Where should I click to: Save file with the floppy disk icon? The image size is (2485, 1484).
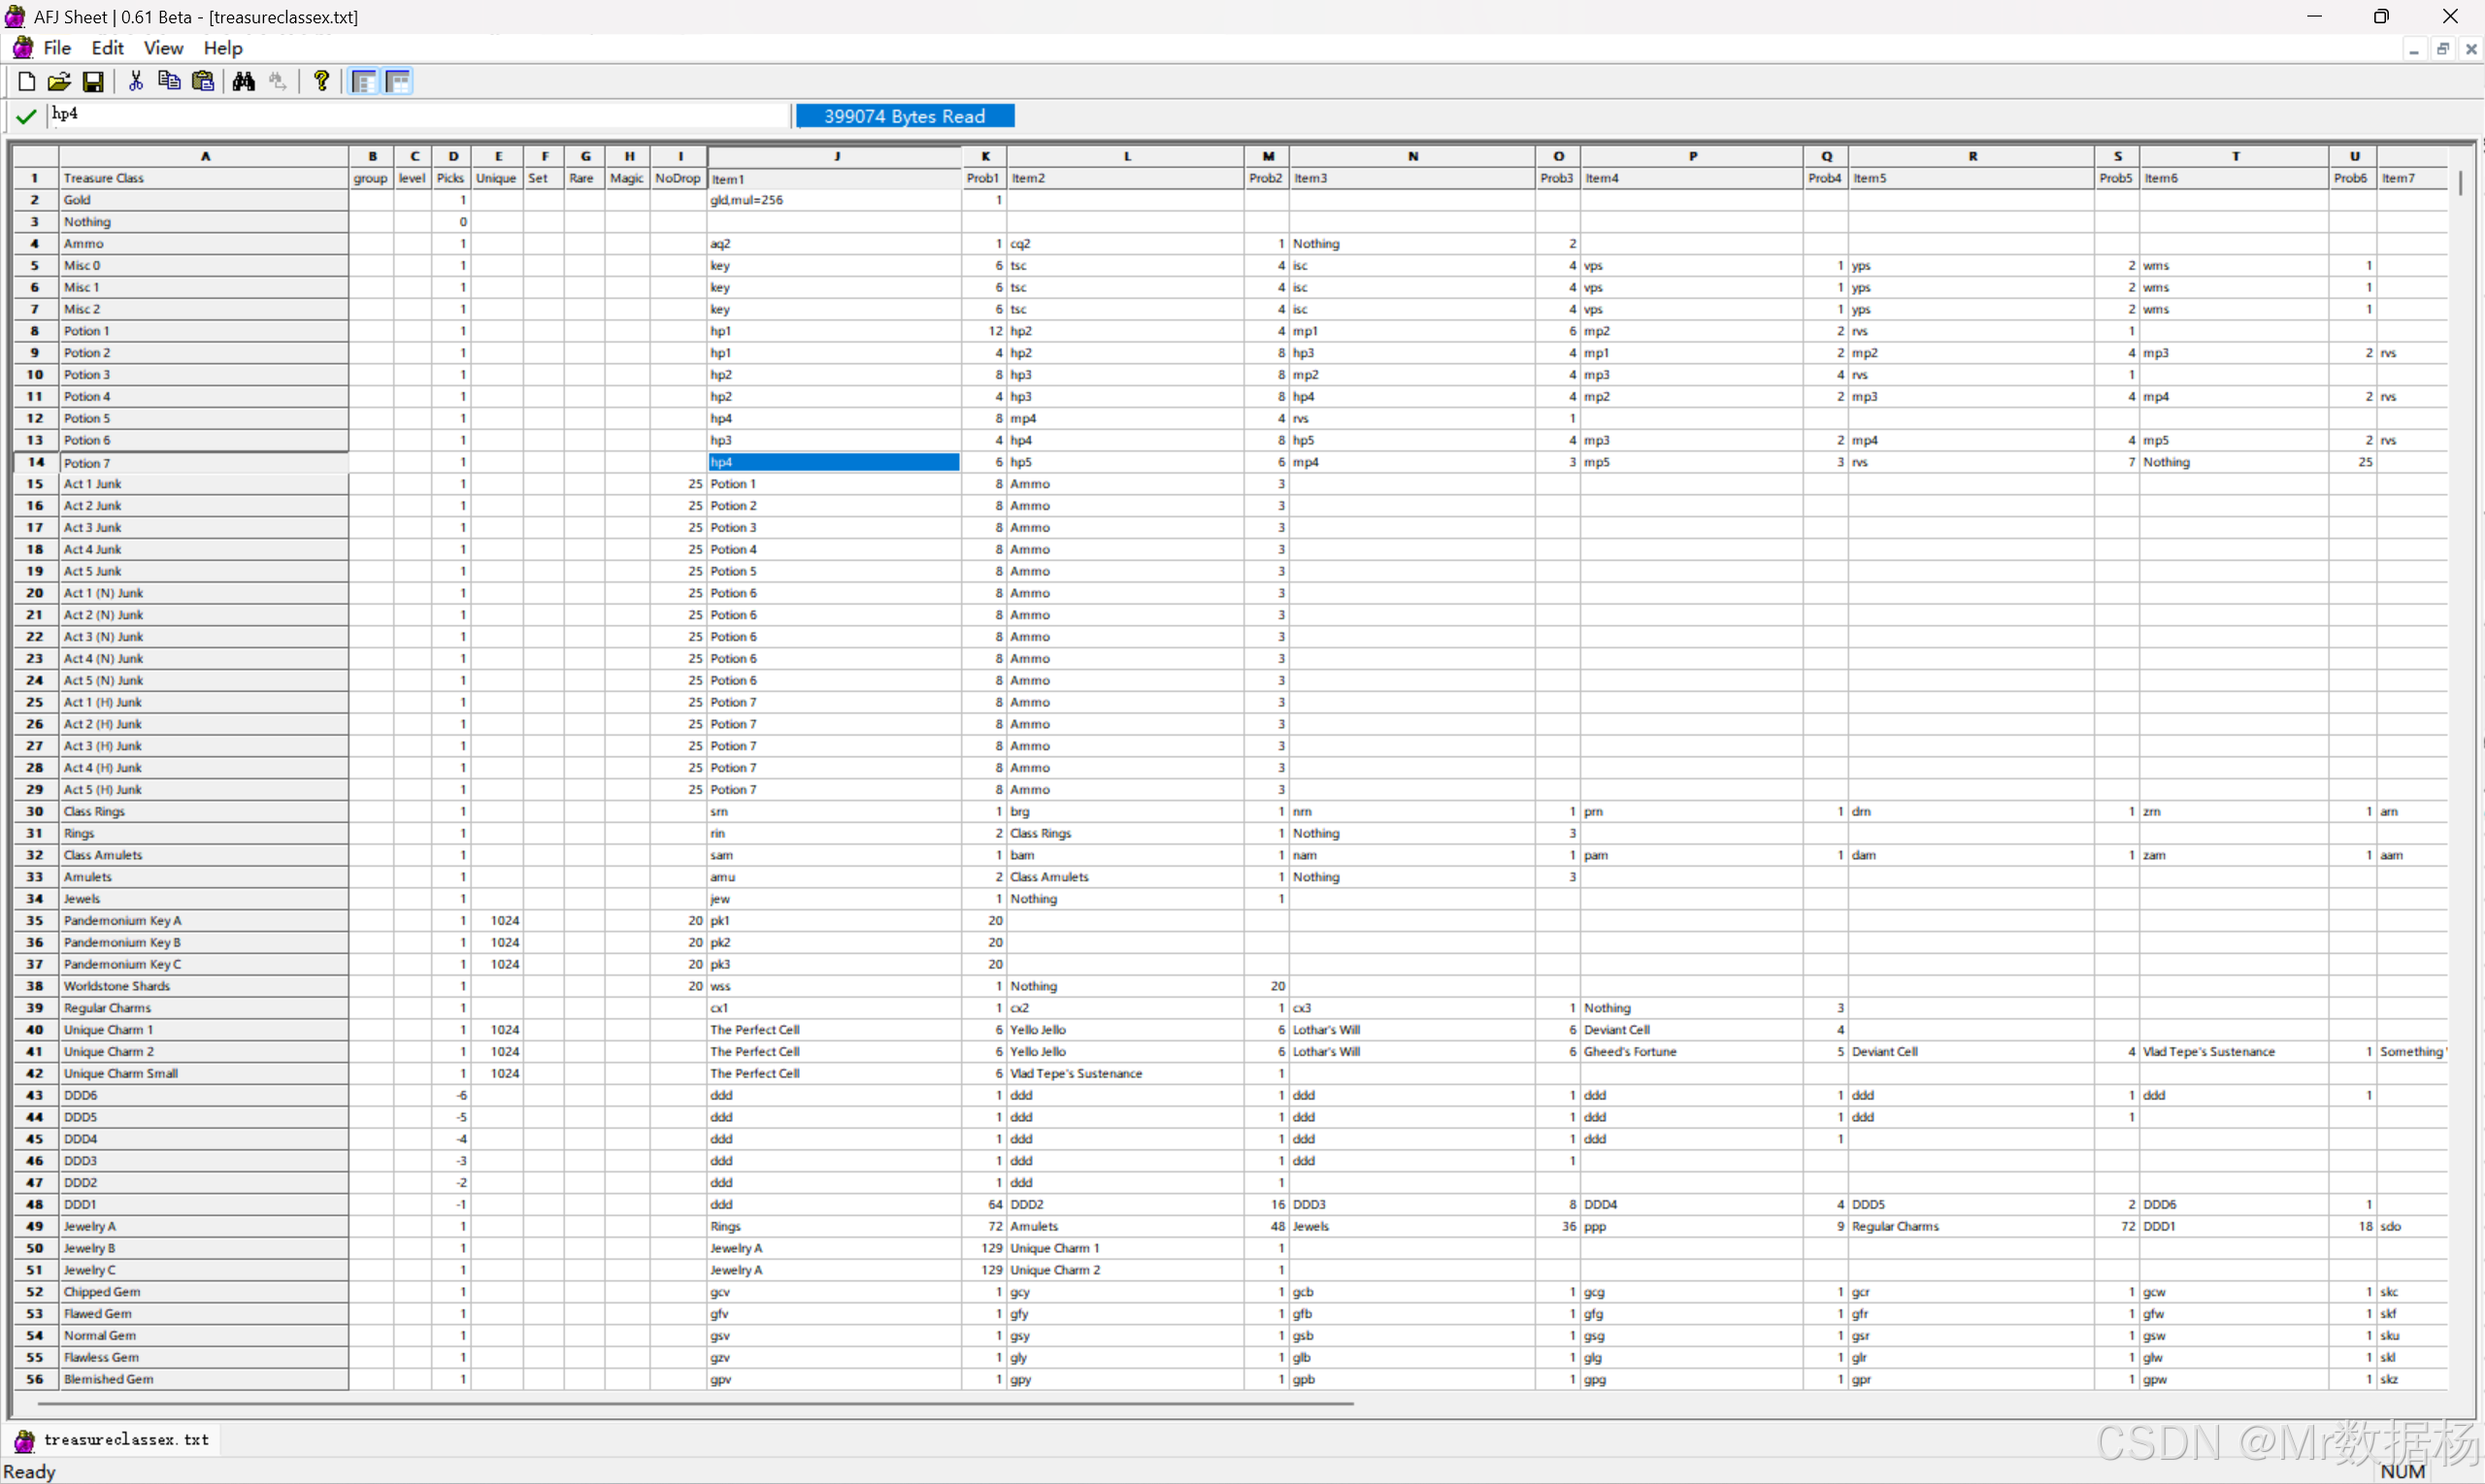coord(93,82)
